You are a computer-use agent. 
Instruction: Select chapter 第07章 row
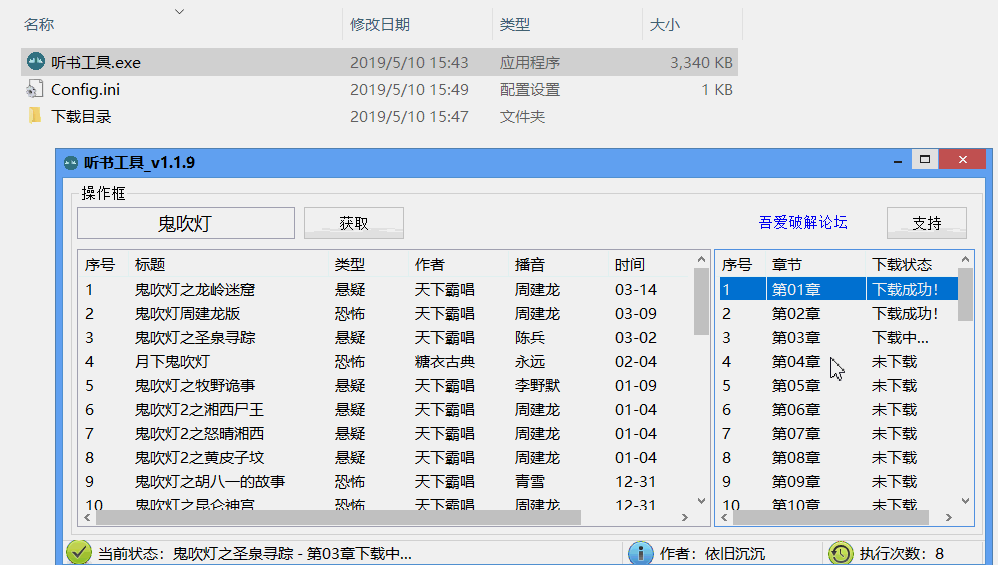click(838, 434)
